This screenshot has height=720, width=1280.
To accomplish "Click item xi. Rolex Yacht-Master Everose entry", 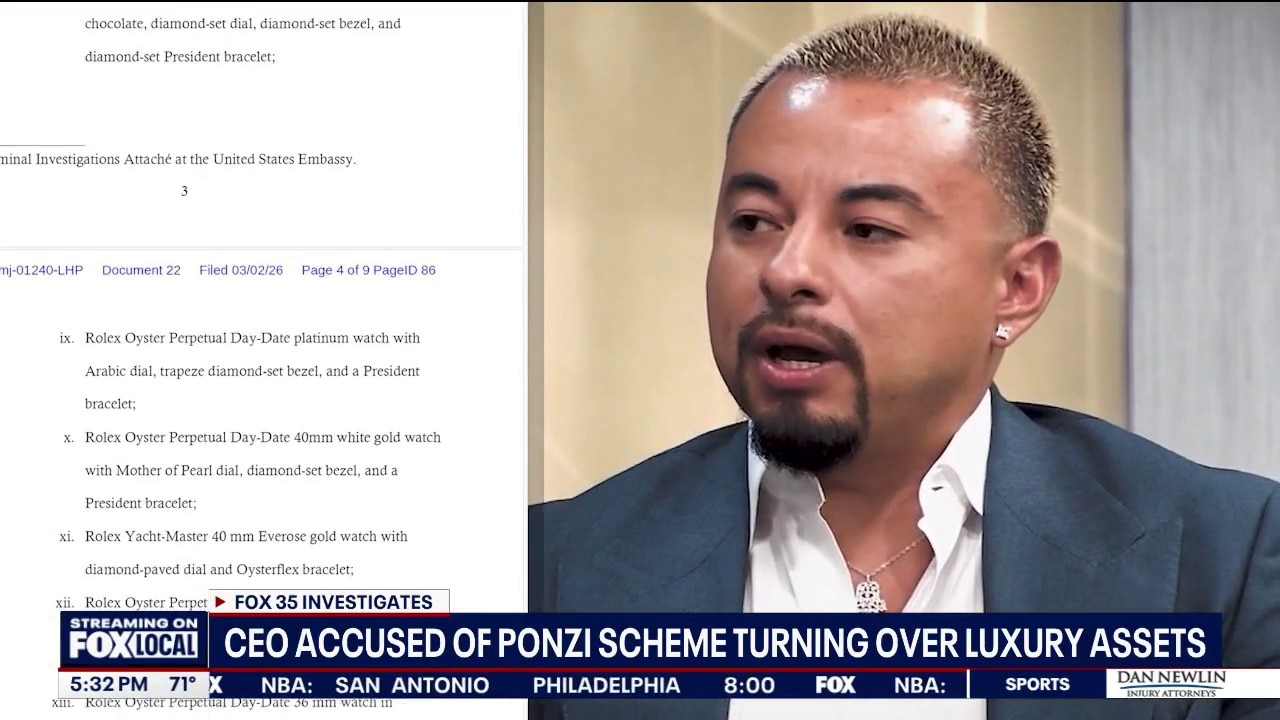I will pyautogui.click(x=234, y=553).
